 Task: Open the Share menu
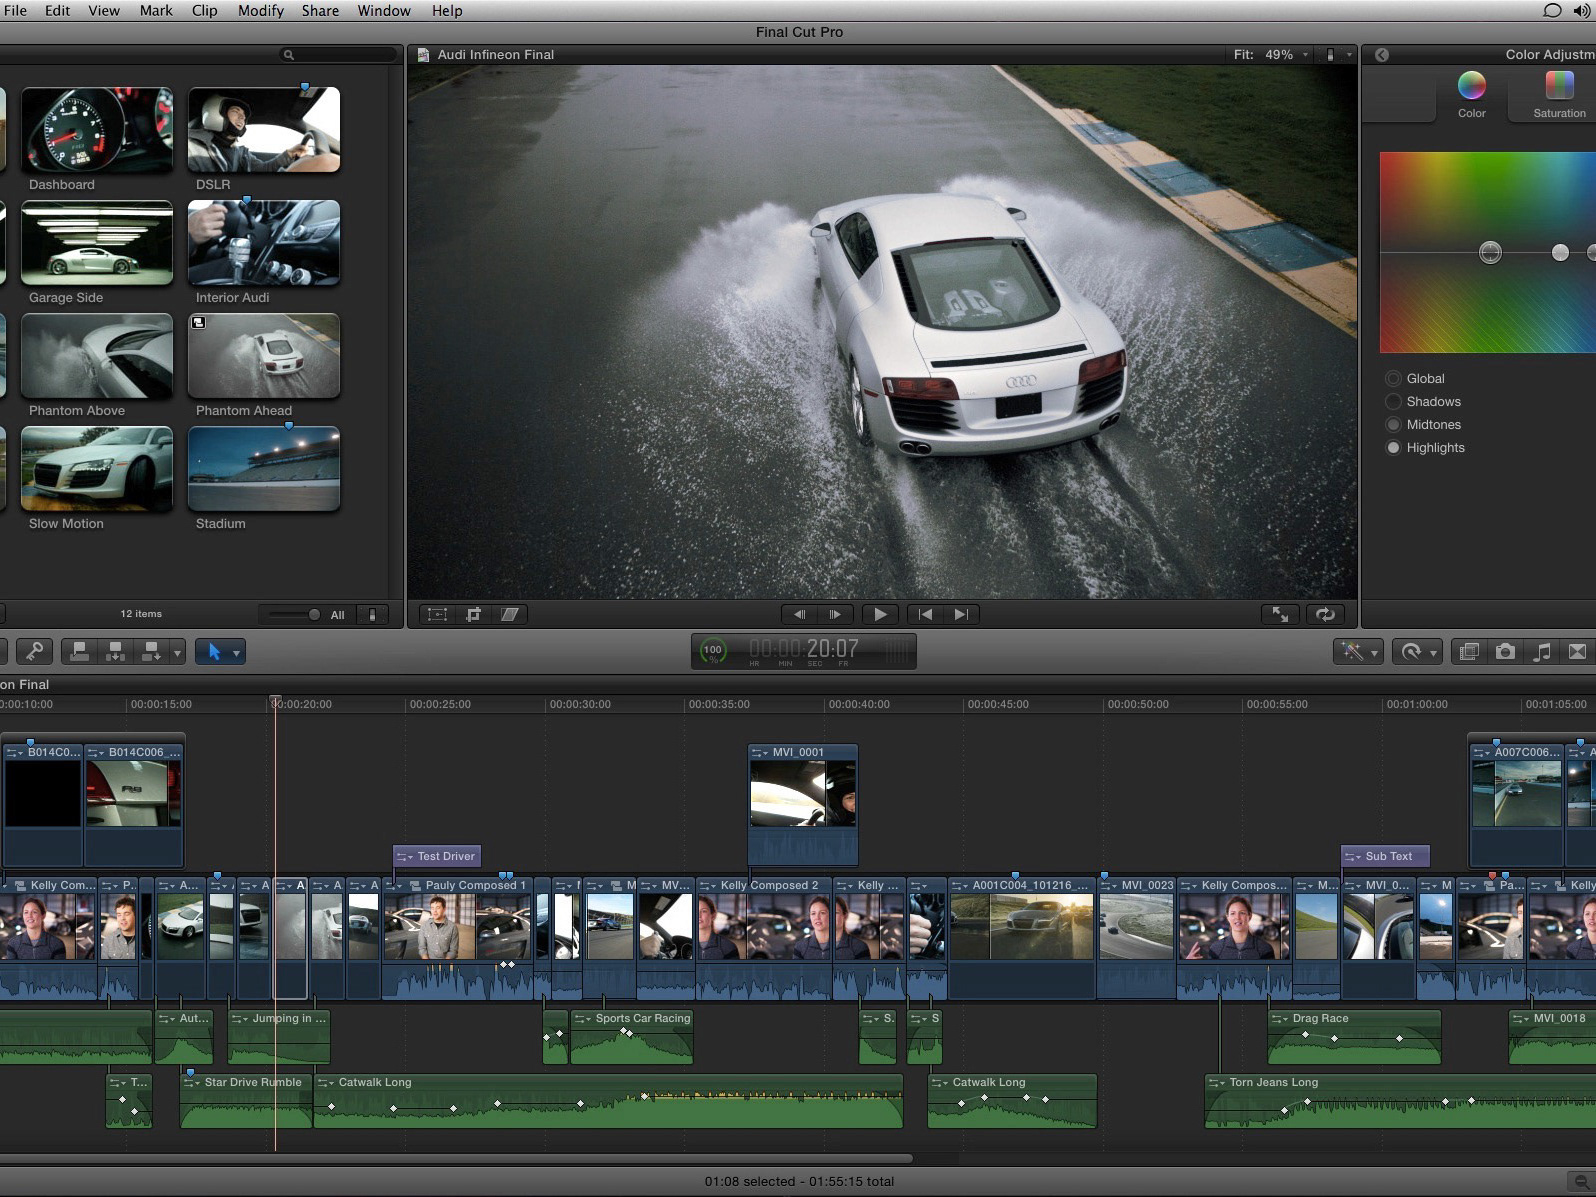tap(320, 10)
